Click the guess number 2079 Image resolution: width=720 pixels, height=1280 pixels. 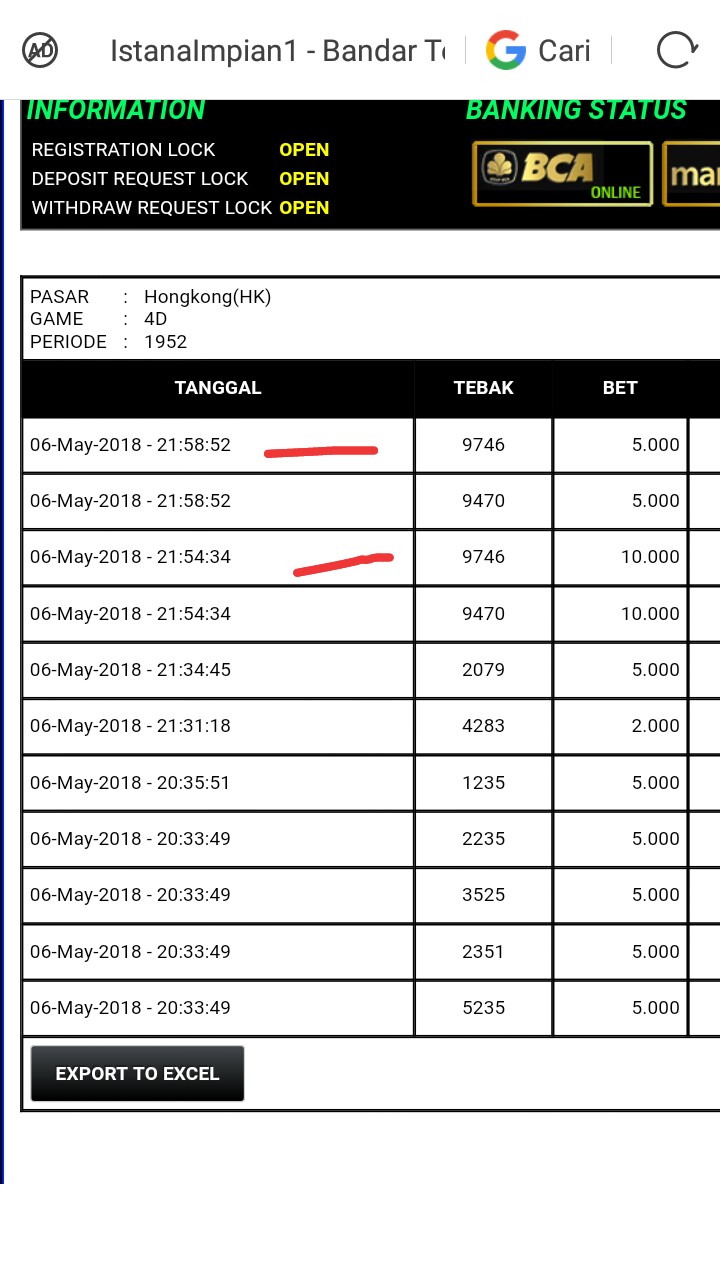click(x=483, y=670)
